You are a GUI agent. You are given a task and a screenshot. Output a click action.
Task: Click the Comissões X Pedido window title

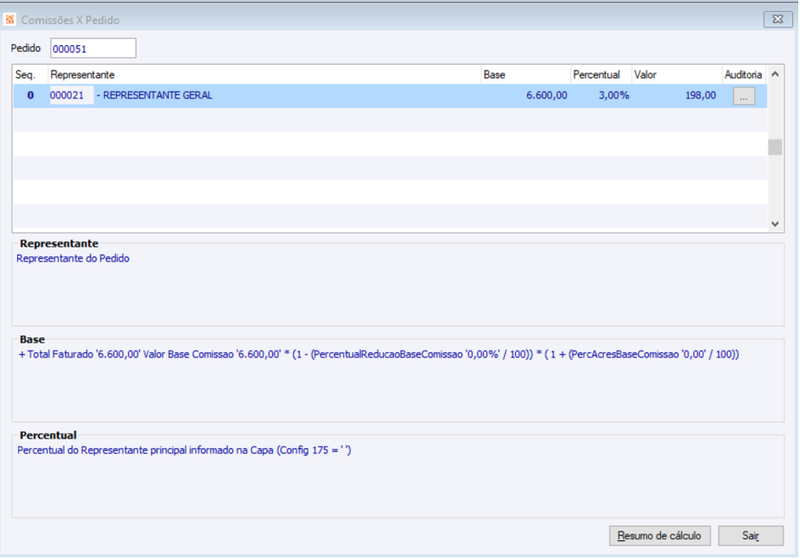click(x=70, y=20)
